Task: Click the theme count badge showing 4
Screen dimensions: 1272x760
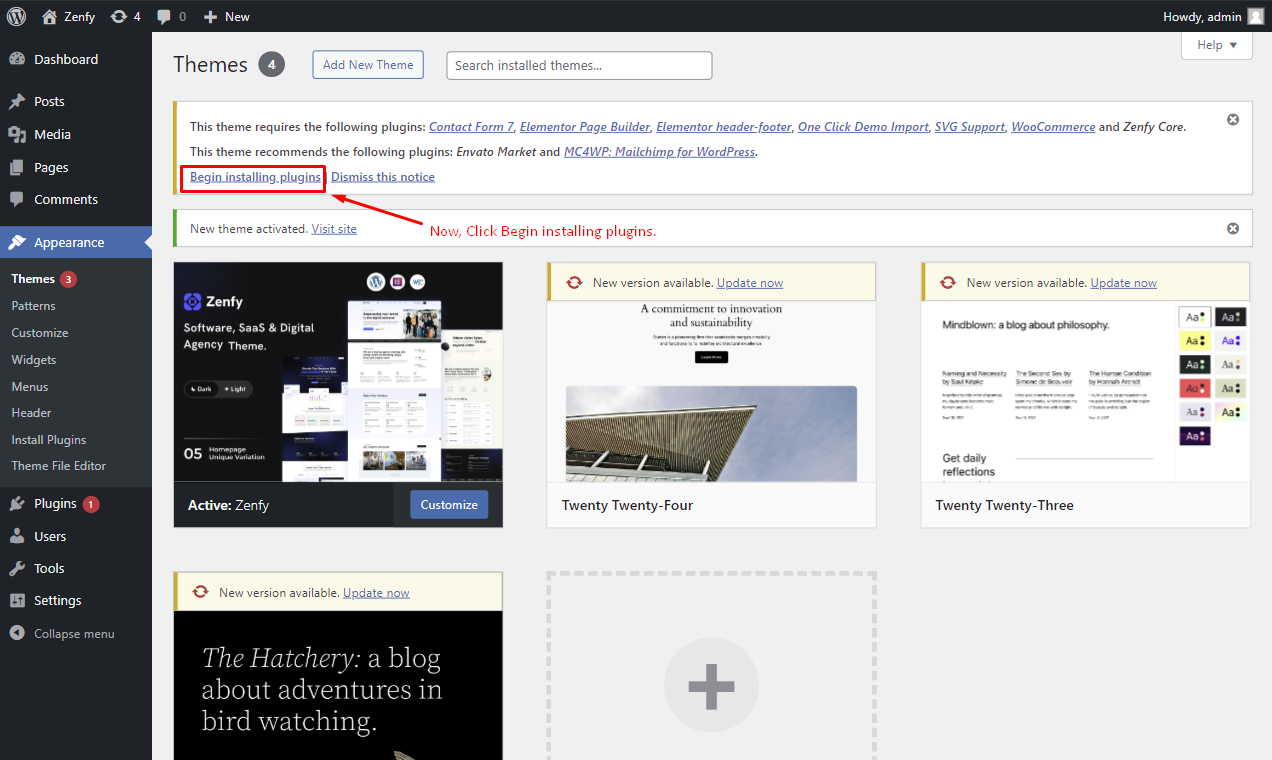Action: coord(271,65)
